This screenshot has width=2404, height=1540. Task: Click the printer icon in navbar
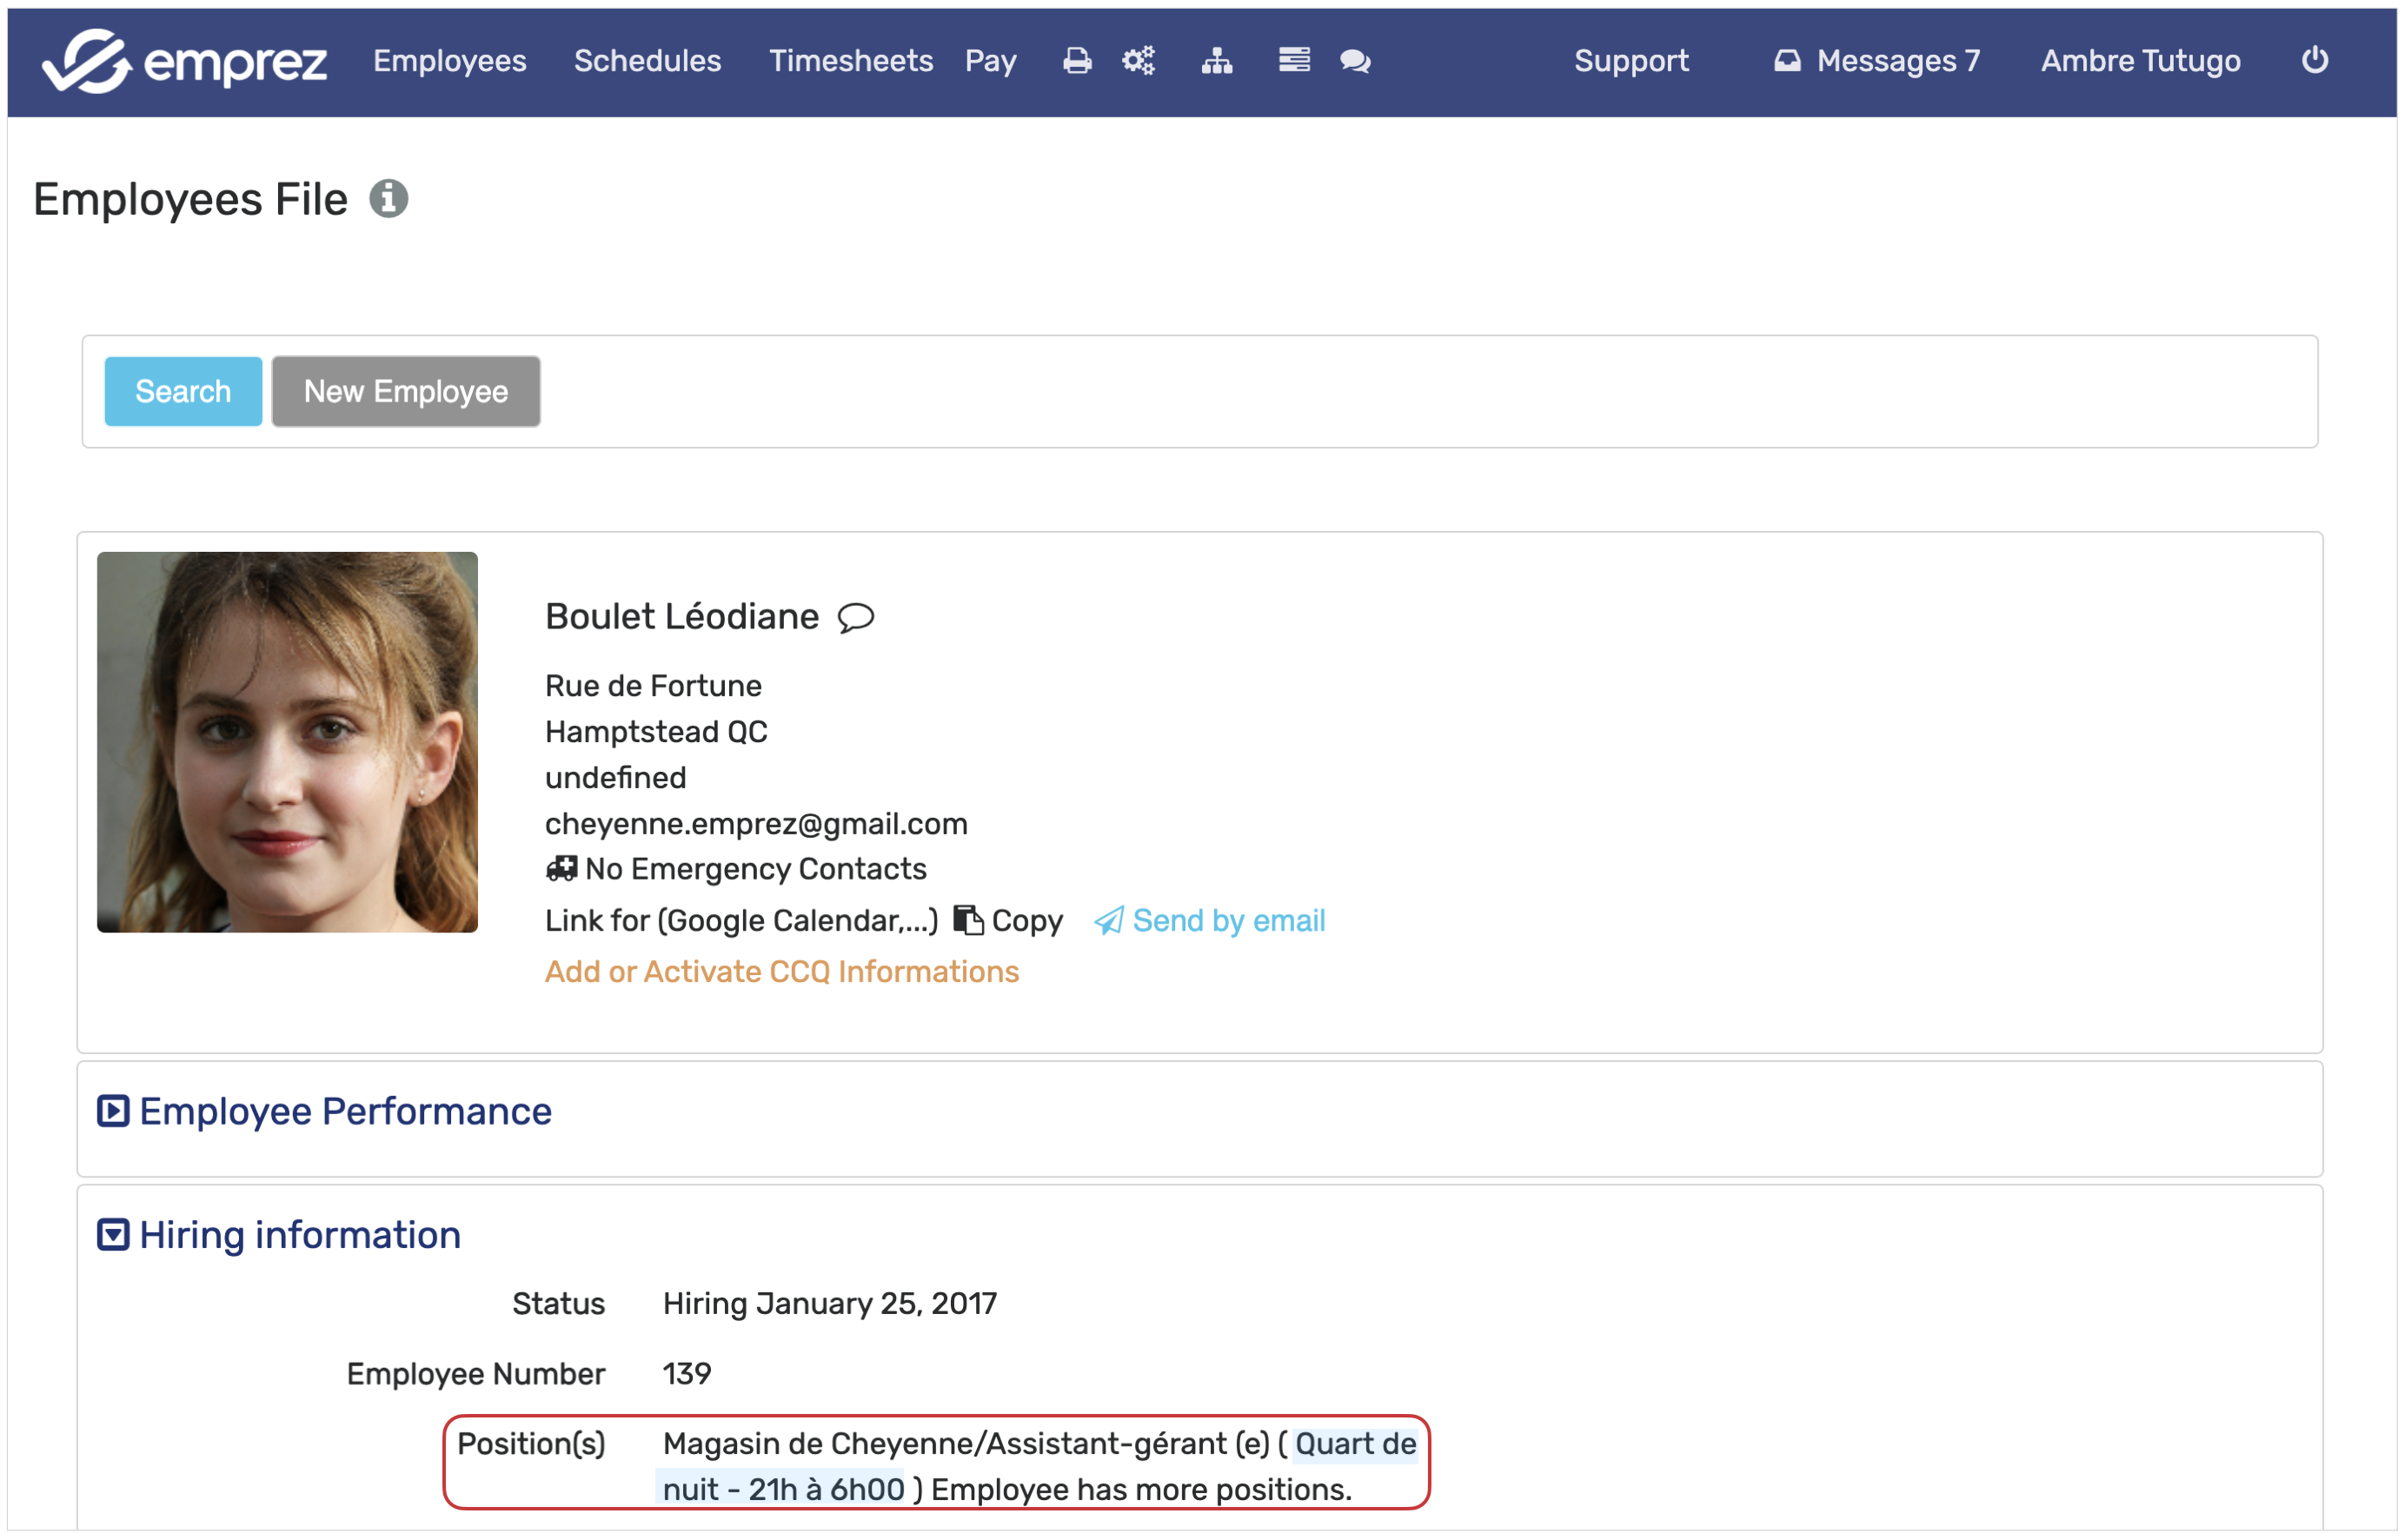pyautogui.click(x=1077, y=61)
